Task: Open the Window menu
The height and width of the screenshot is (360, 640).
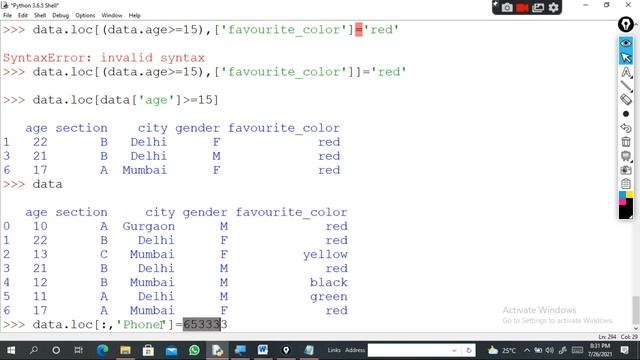Action: pyautogui.click(x=112, y=16)
